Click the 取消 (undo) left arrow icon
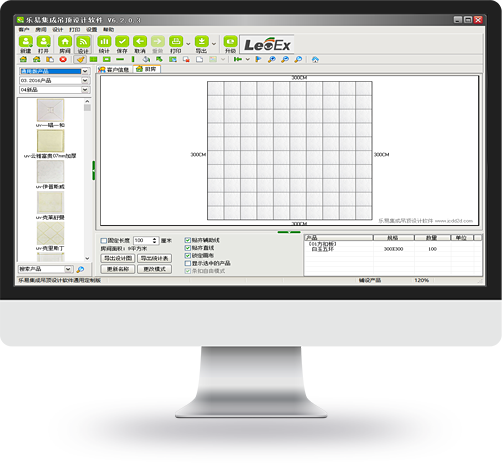 pos(140,44)
